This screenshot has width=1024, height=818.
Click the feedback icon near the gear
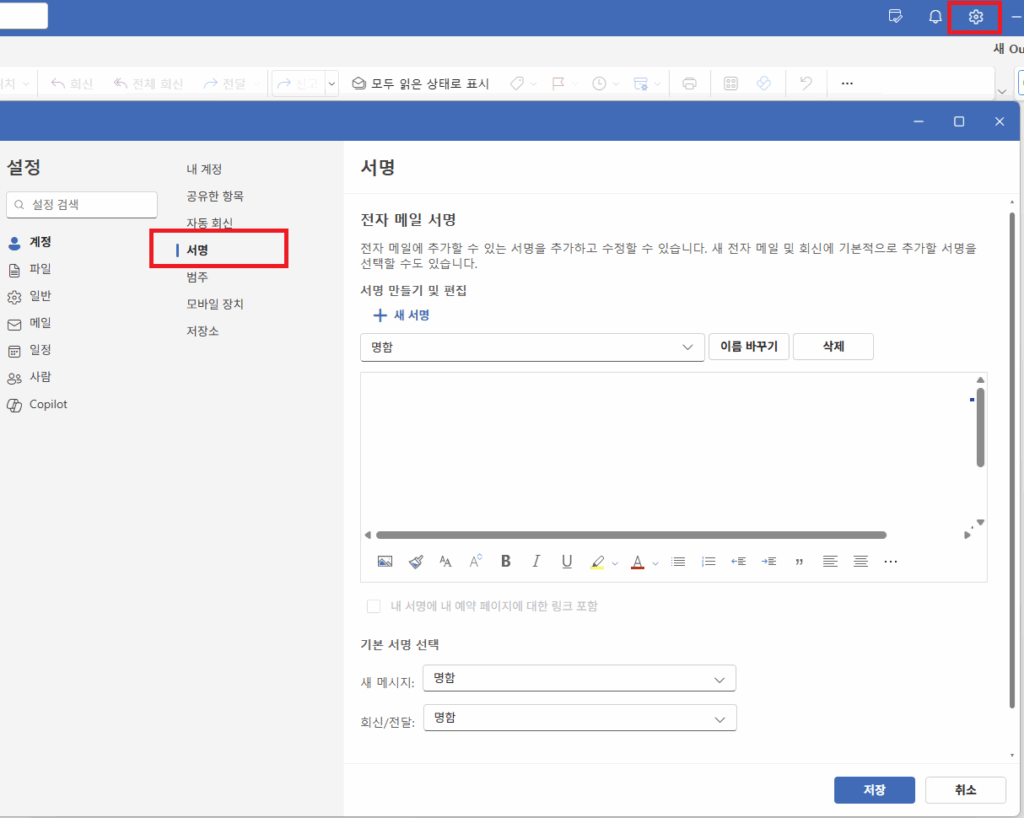pyautogui.click(x=895, y=16)
